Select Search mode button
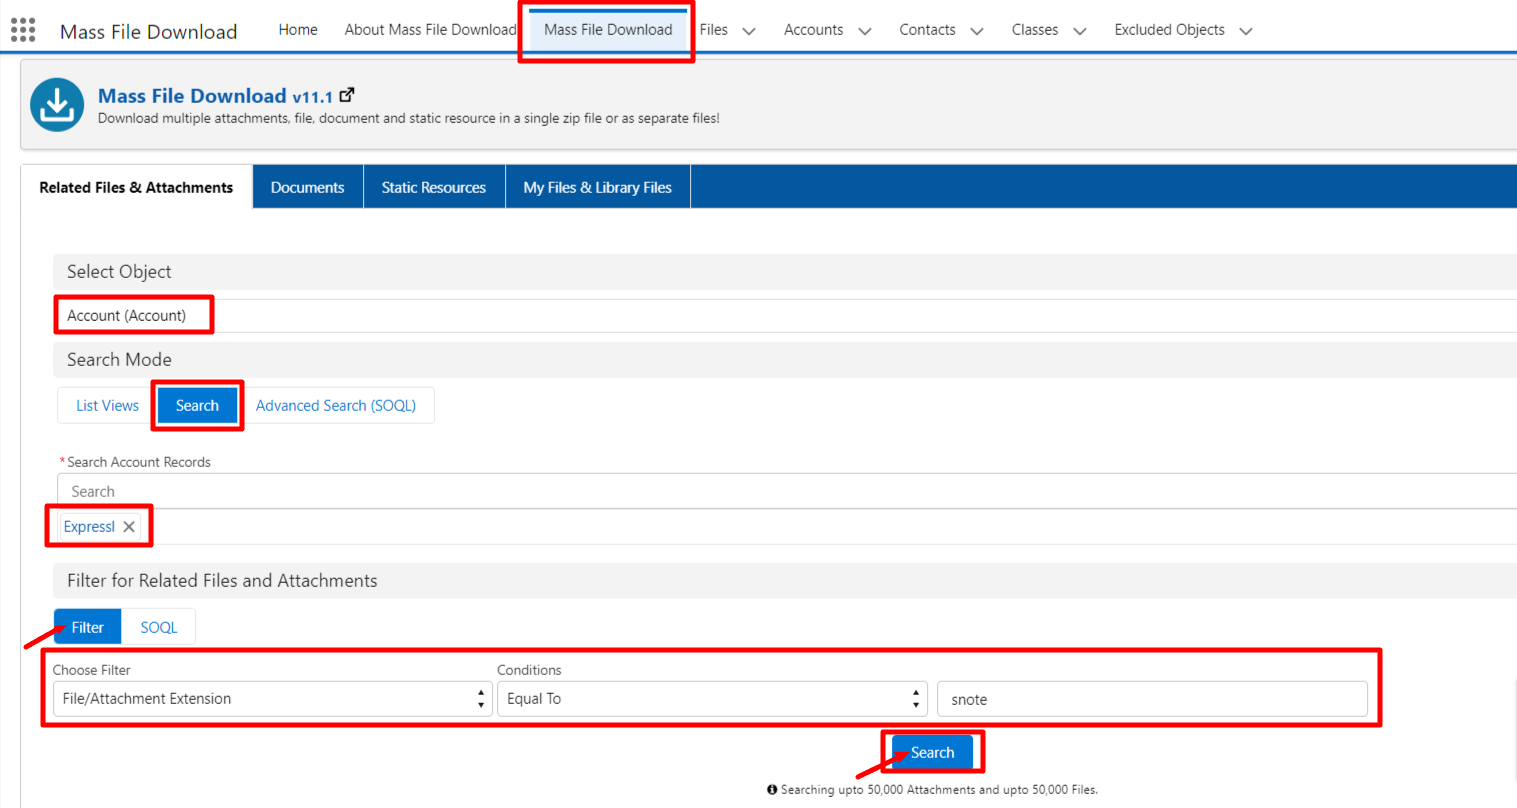 click(x=197, y=406)
